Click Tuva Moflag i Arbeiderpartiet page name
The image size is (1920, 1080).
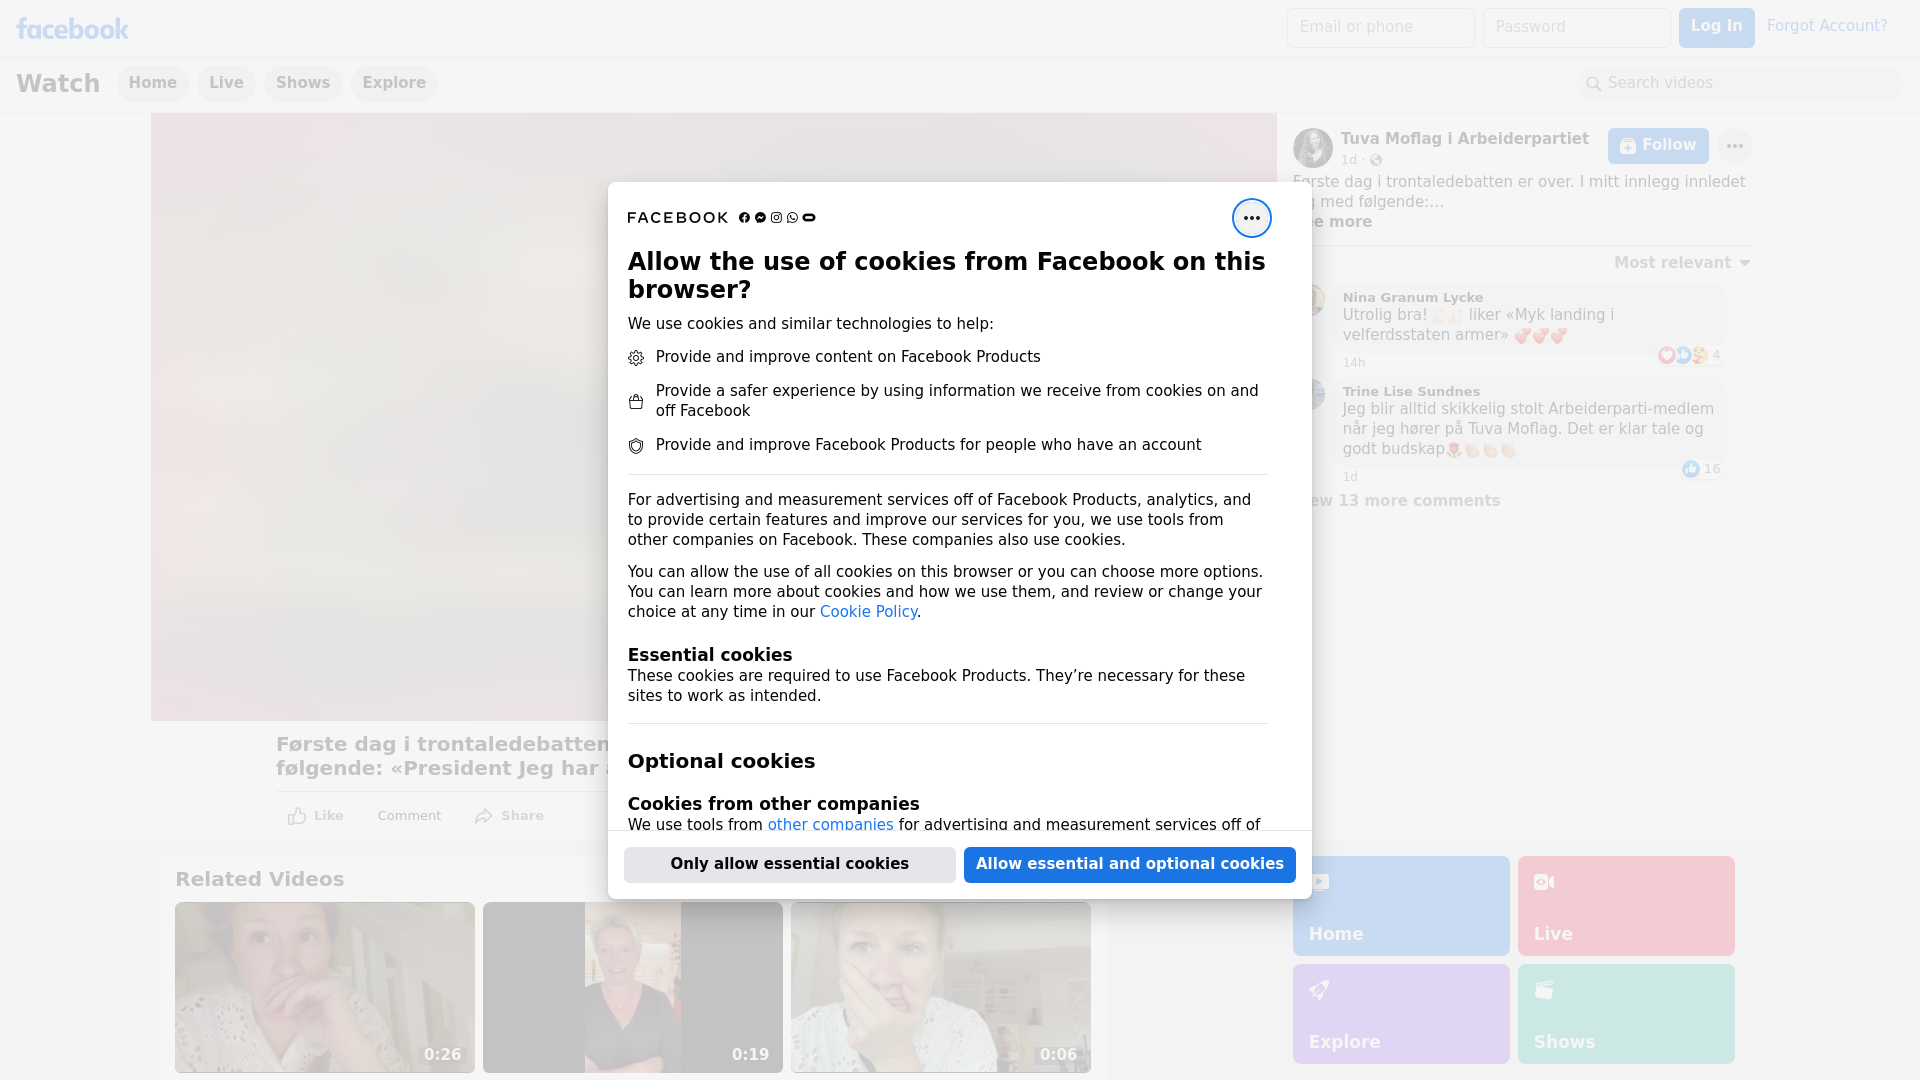pyautogui.click(x=1464, y=139)
